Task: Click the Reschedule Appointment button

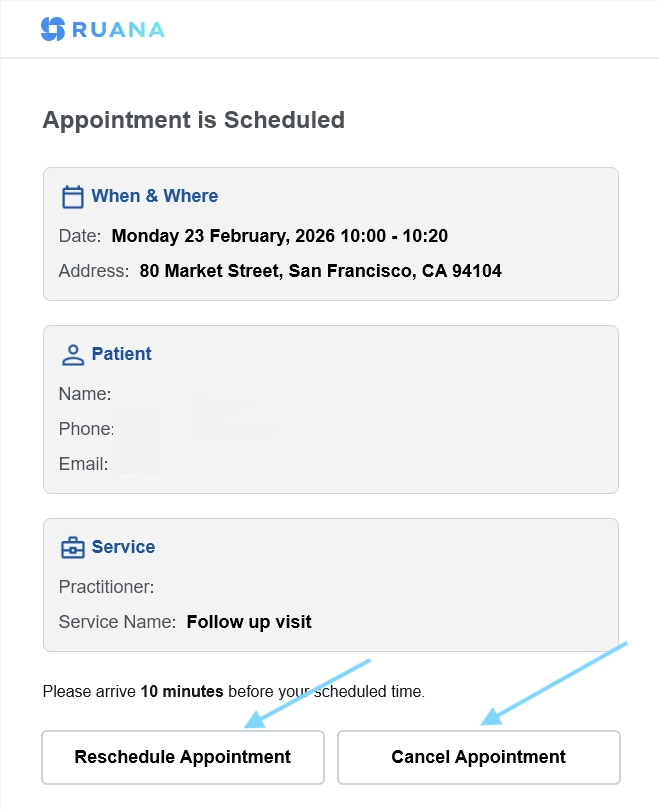Action: (182, 757)
